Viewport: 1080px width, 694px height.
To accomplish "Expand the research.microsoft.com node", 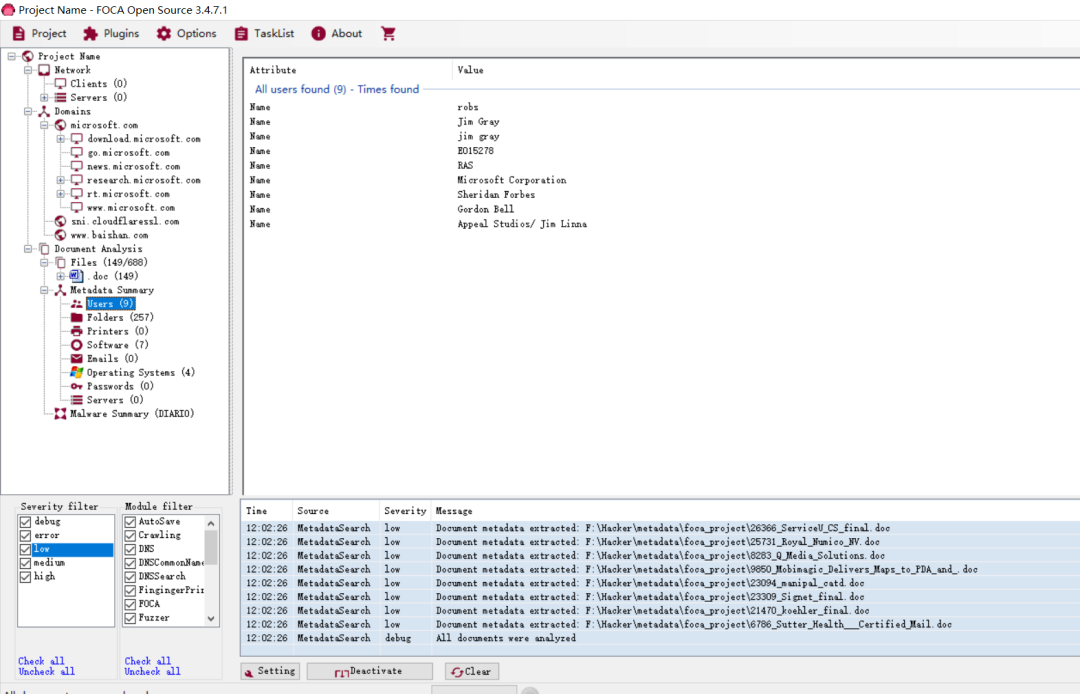I will click(61, 180).
